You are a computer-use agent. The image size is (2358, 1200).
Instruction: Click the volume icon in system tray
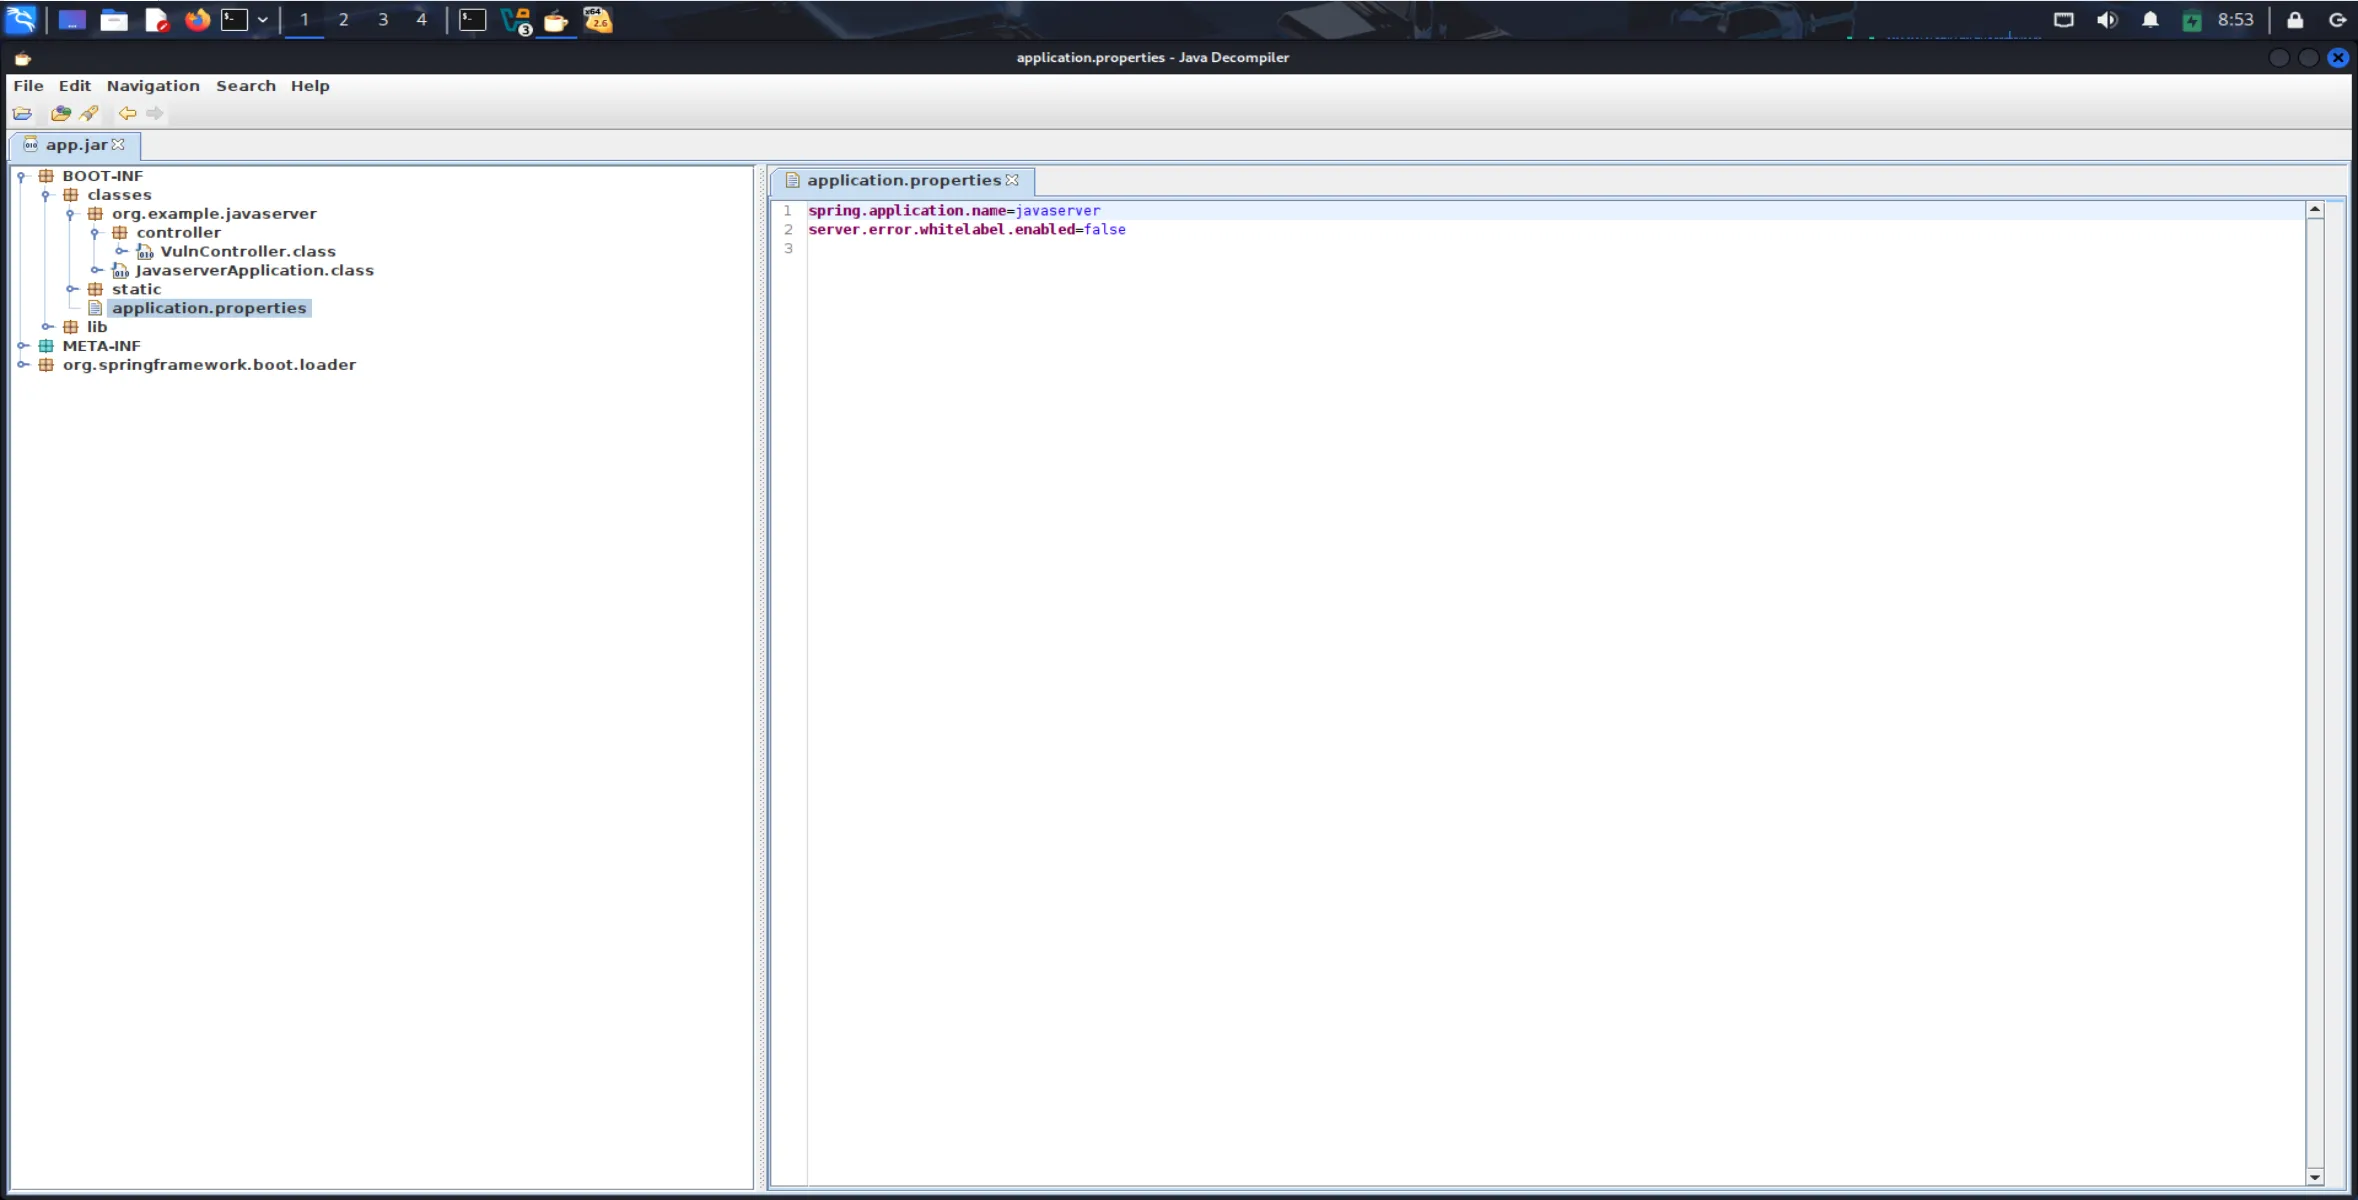click(2106, 20)
